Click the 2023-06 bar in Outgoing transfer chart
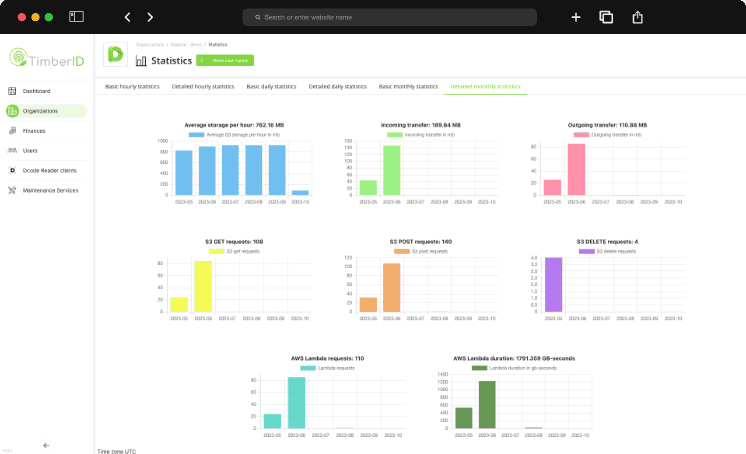 576,169
